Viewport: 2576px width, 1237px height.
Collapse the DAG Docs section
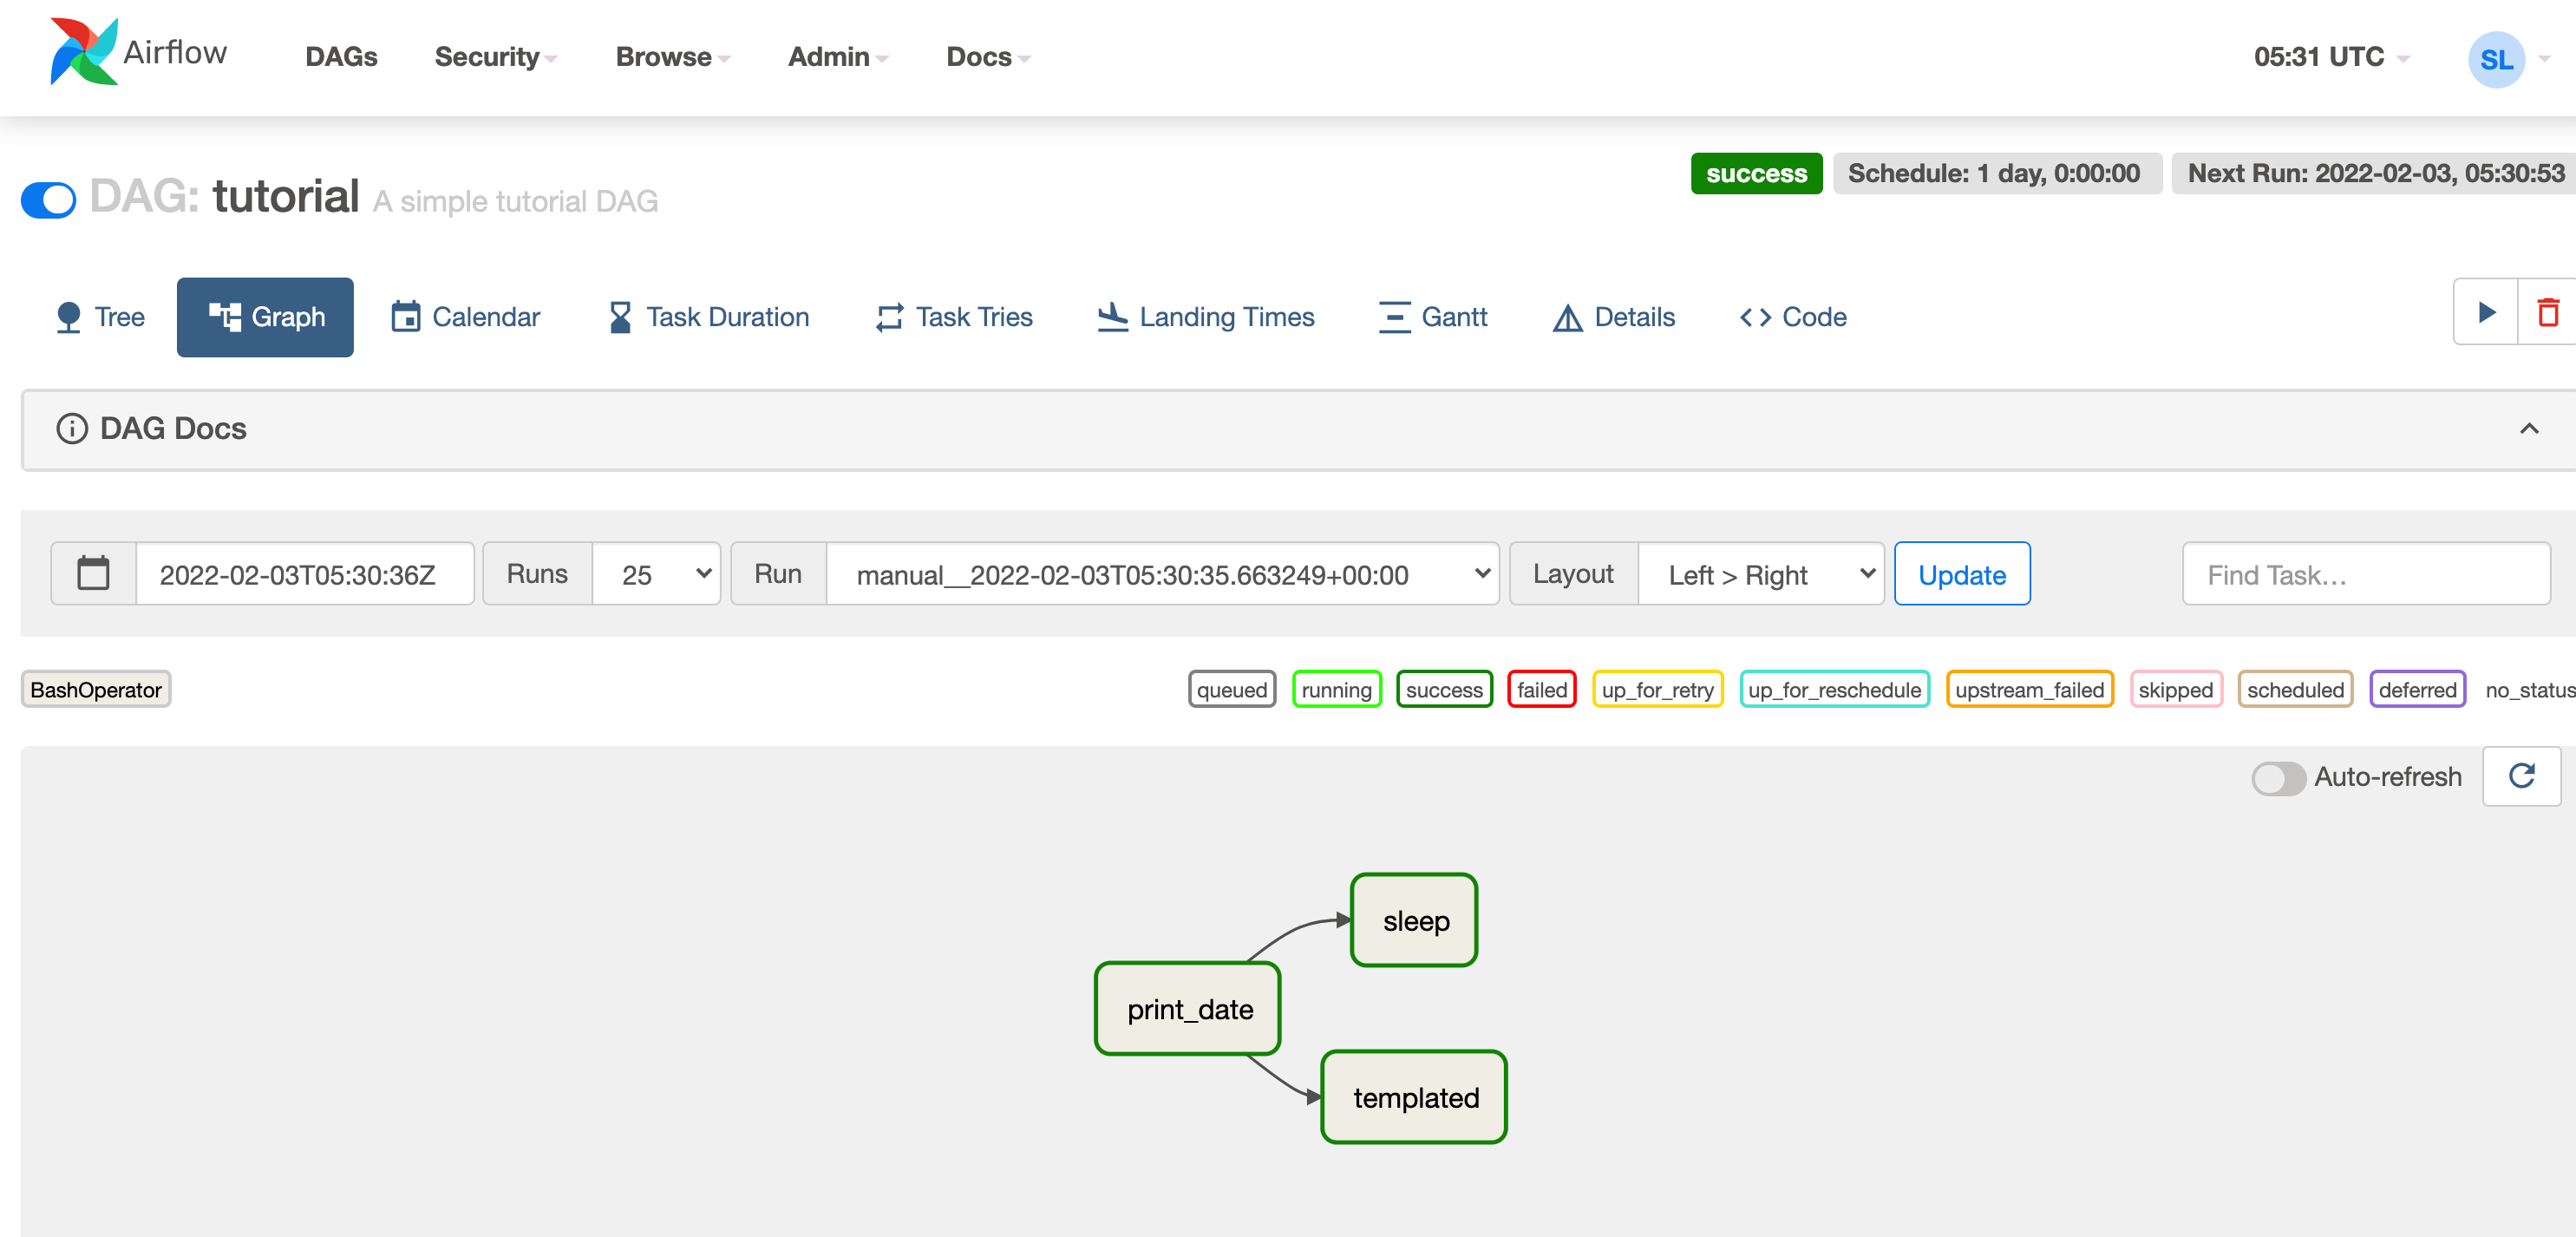pyautogui.click(x=2528, y=429)
